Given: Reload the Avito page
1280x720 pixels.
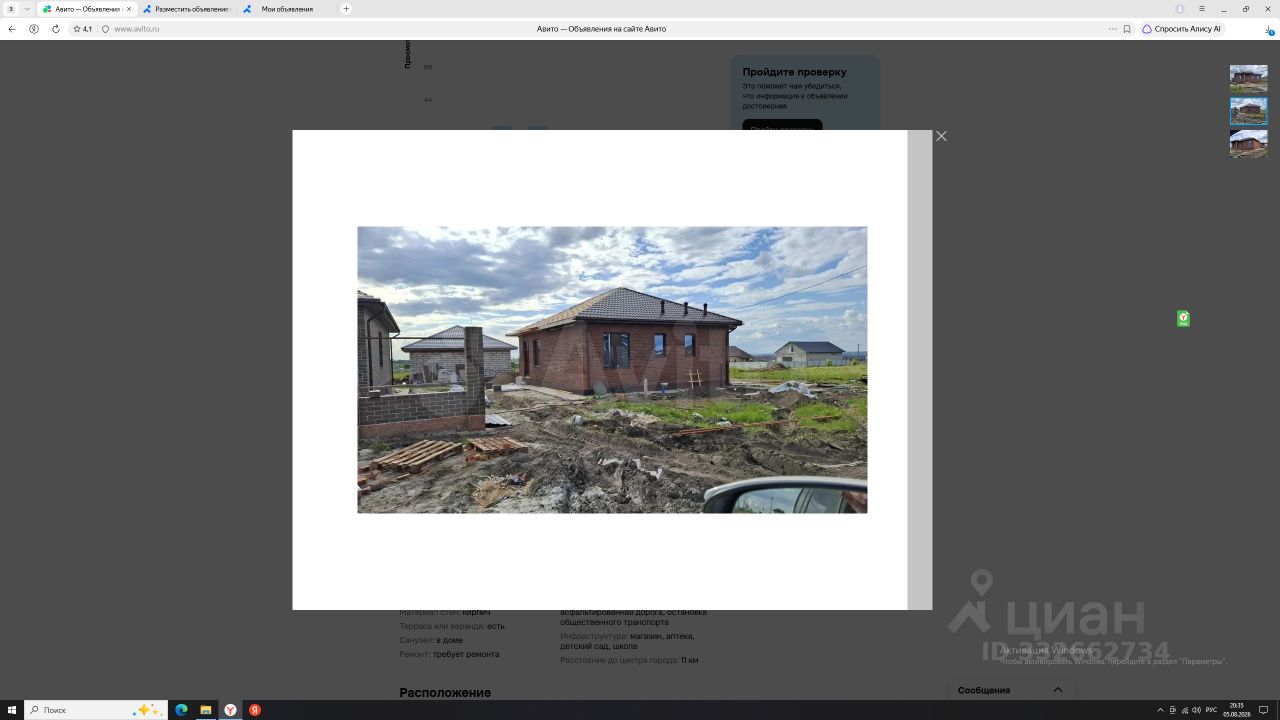Looking at the screenshot, I should (56, 29).
